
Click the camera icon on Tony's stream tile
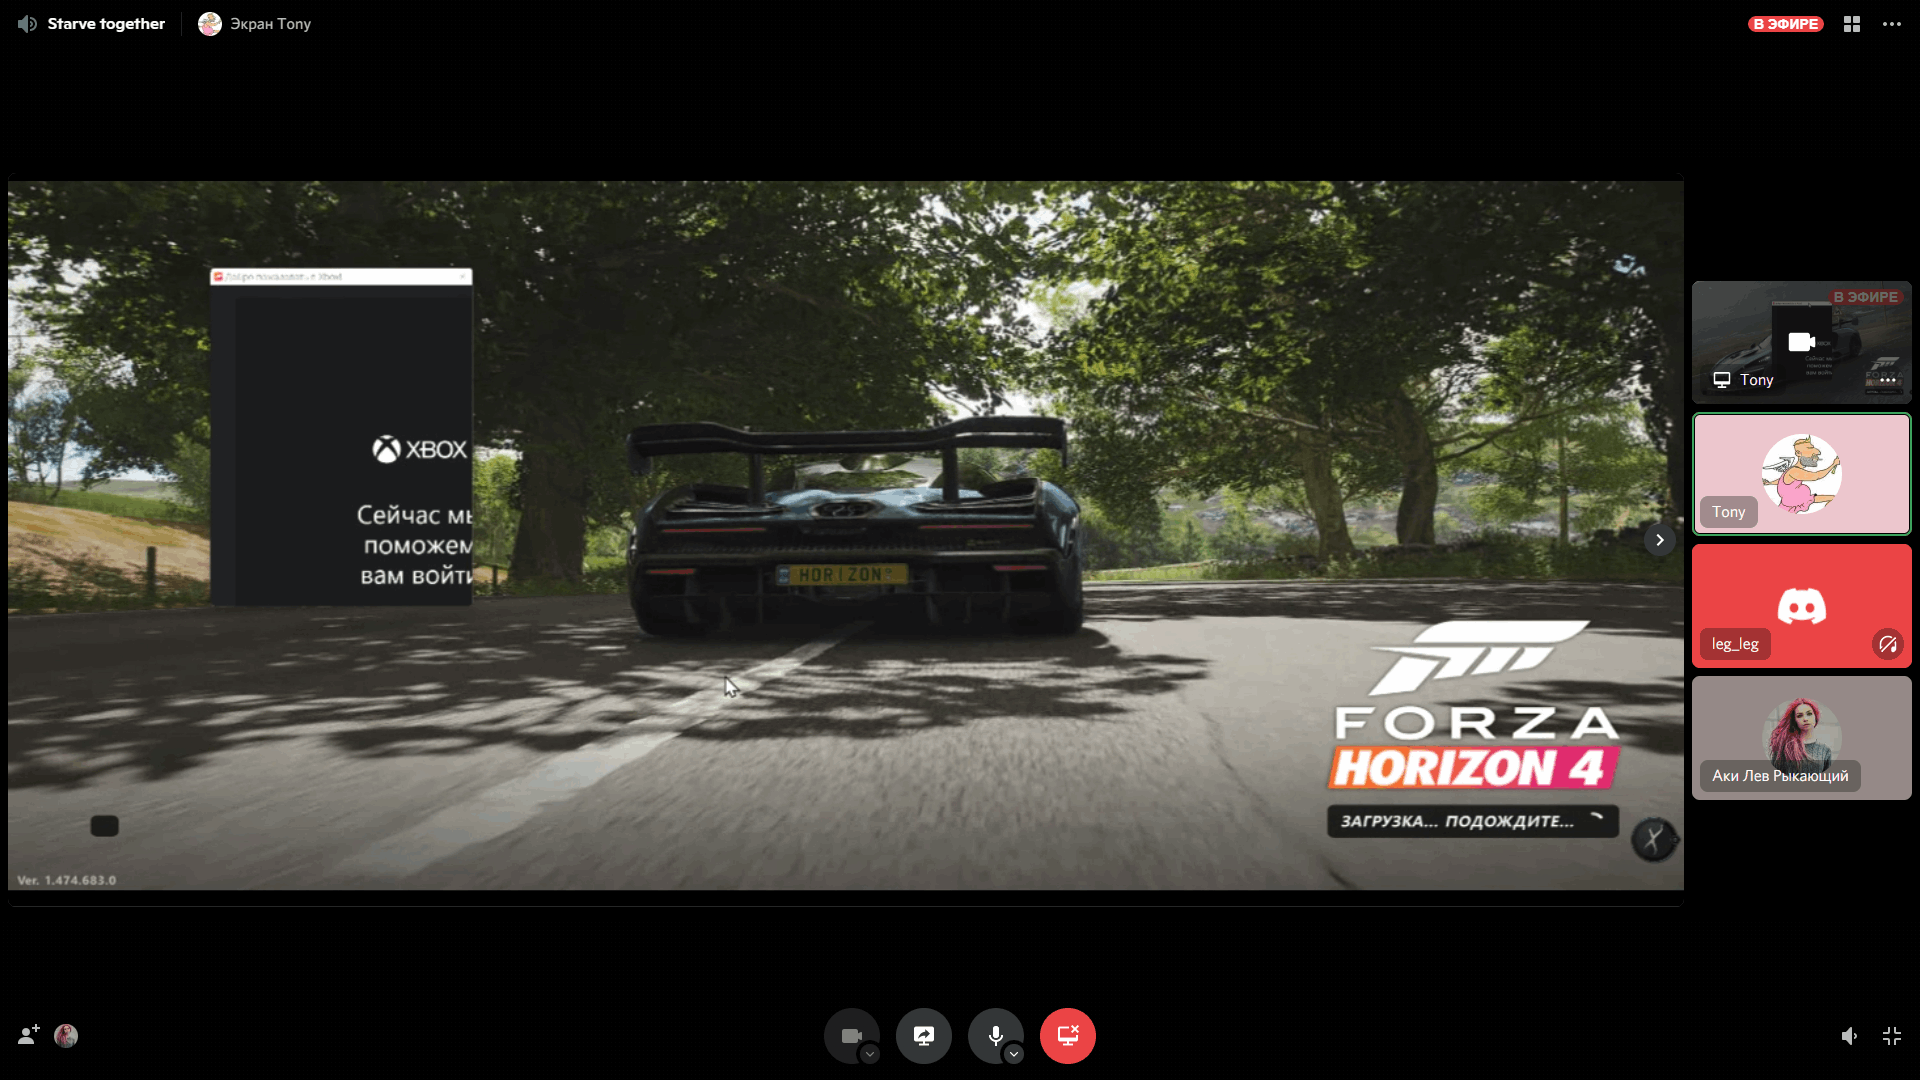coord(1801,342)
